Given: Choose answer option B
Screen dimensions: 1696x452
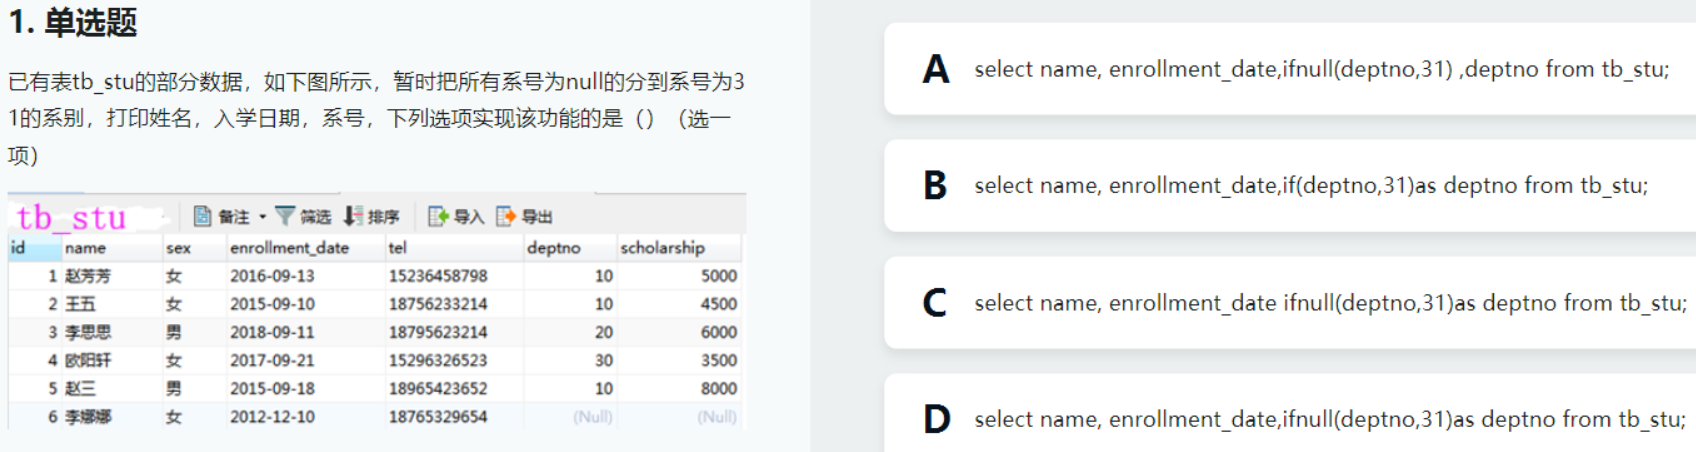Looking at the screenshot, I should click(x=1290, y=185).
